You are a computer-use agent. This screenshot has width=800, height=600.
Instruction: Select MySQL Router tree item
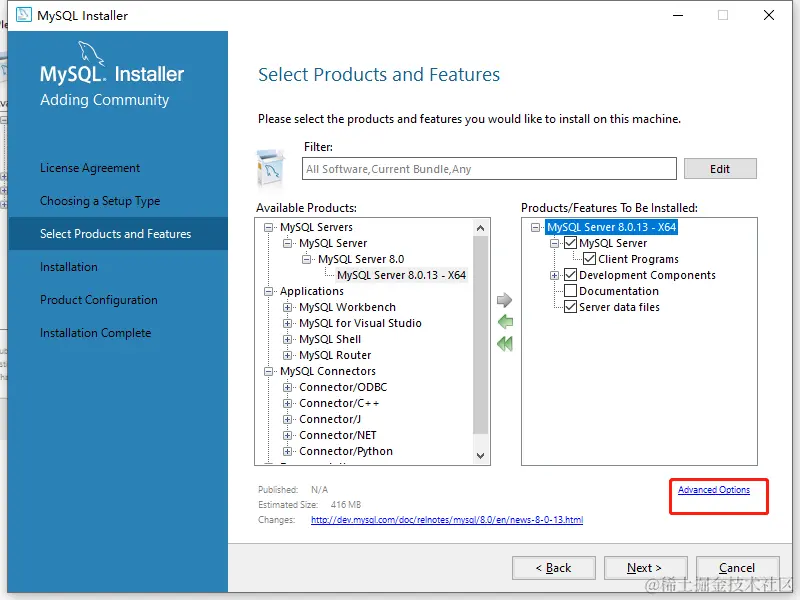click(335, 355)
